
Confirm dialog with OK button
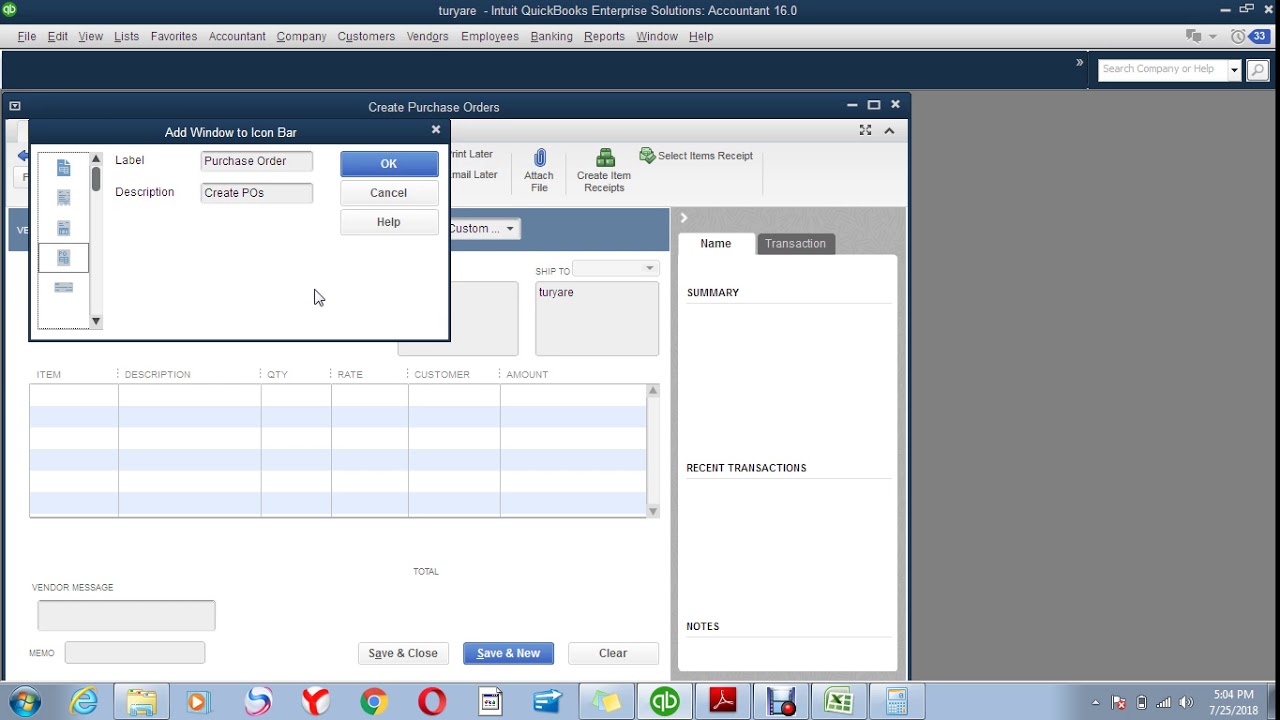tap(389, 164)
